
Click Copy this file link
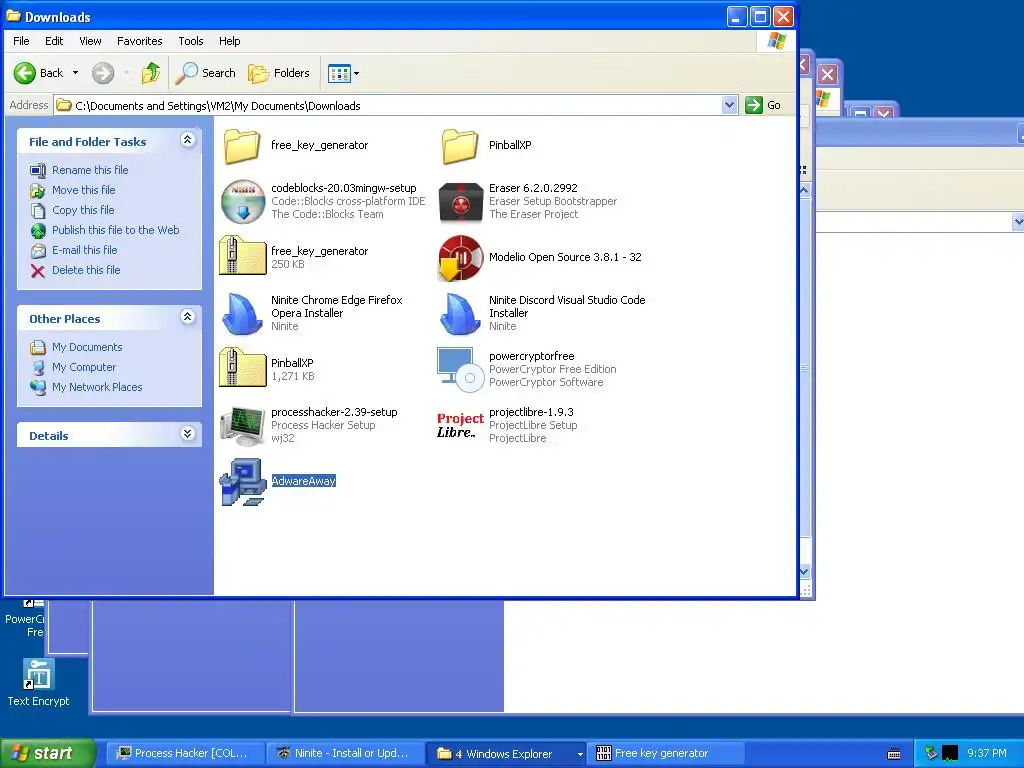click(83, 210)
